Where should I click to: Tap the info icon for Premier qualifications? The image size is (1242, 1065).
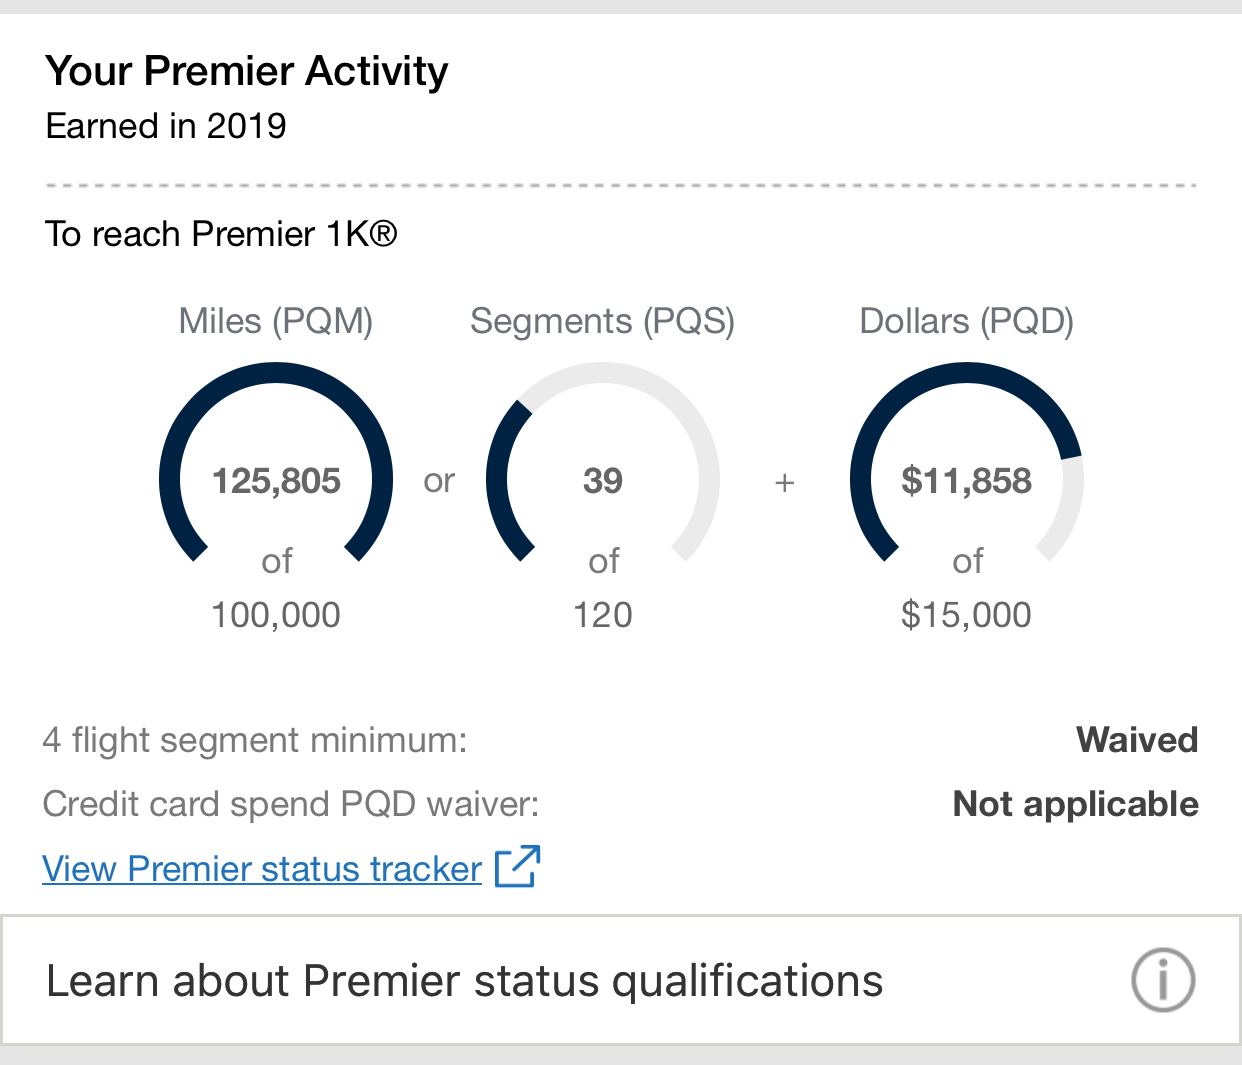pos(1162,980)
